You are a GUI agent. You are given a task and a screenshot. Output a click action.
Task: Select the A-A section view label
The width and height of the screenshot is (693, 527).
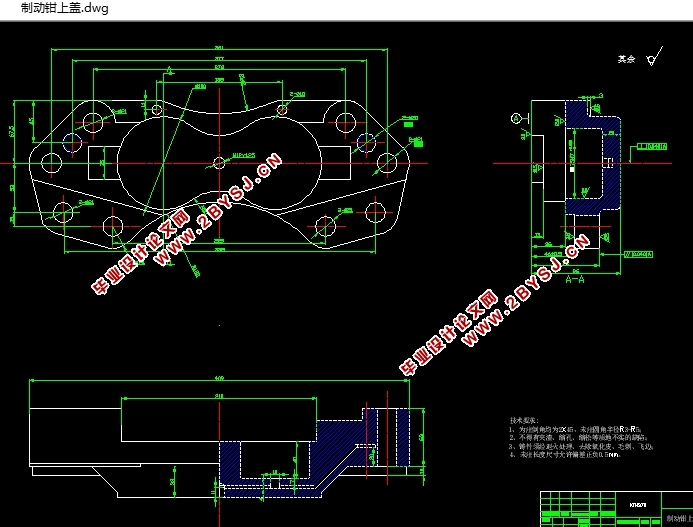[x=575, y=279]
